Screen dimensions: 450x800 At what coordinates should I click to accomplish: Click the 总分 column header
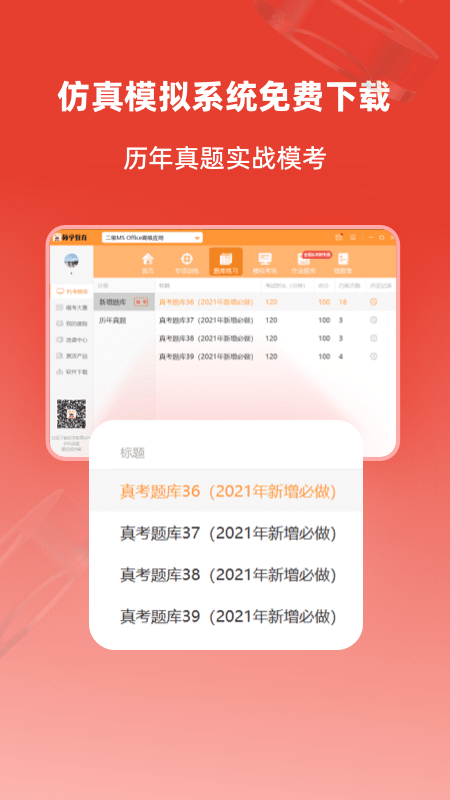click(323, 286)
